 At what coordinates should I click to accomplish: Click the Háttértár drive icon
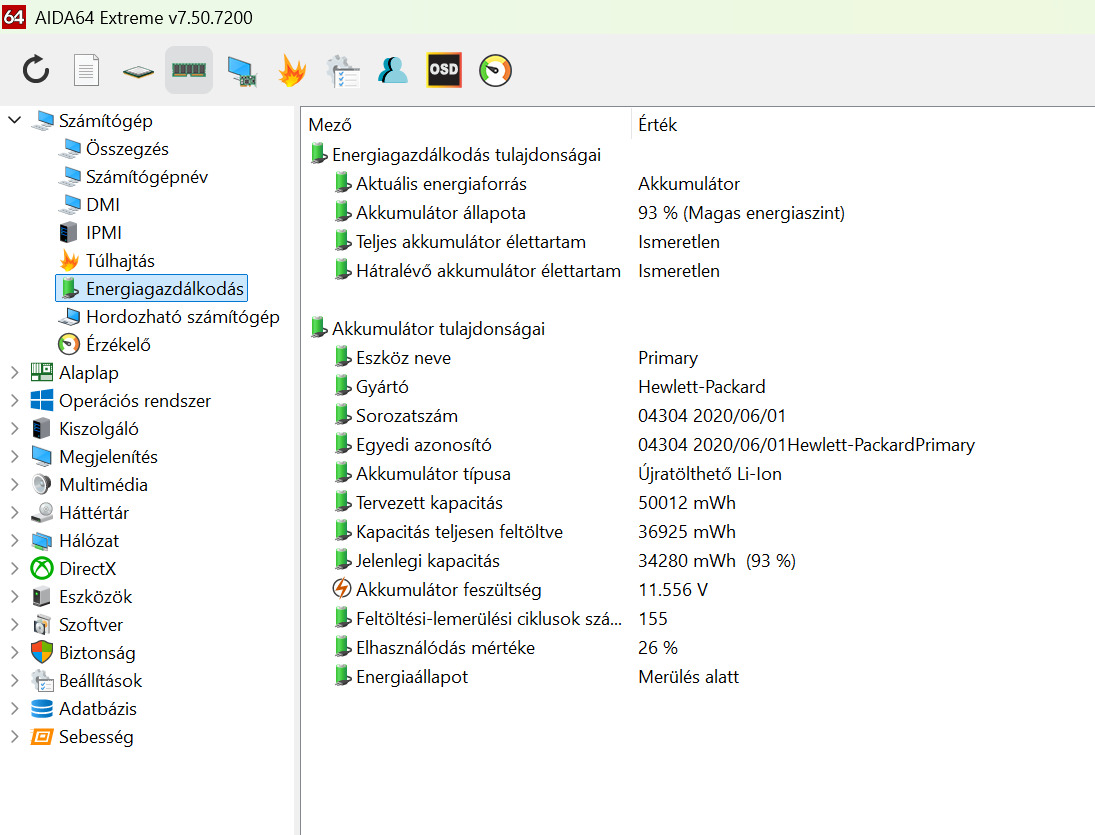click(42, 512)
